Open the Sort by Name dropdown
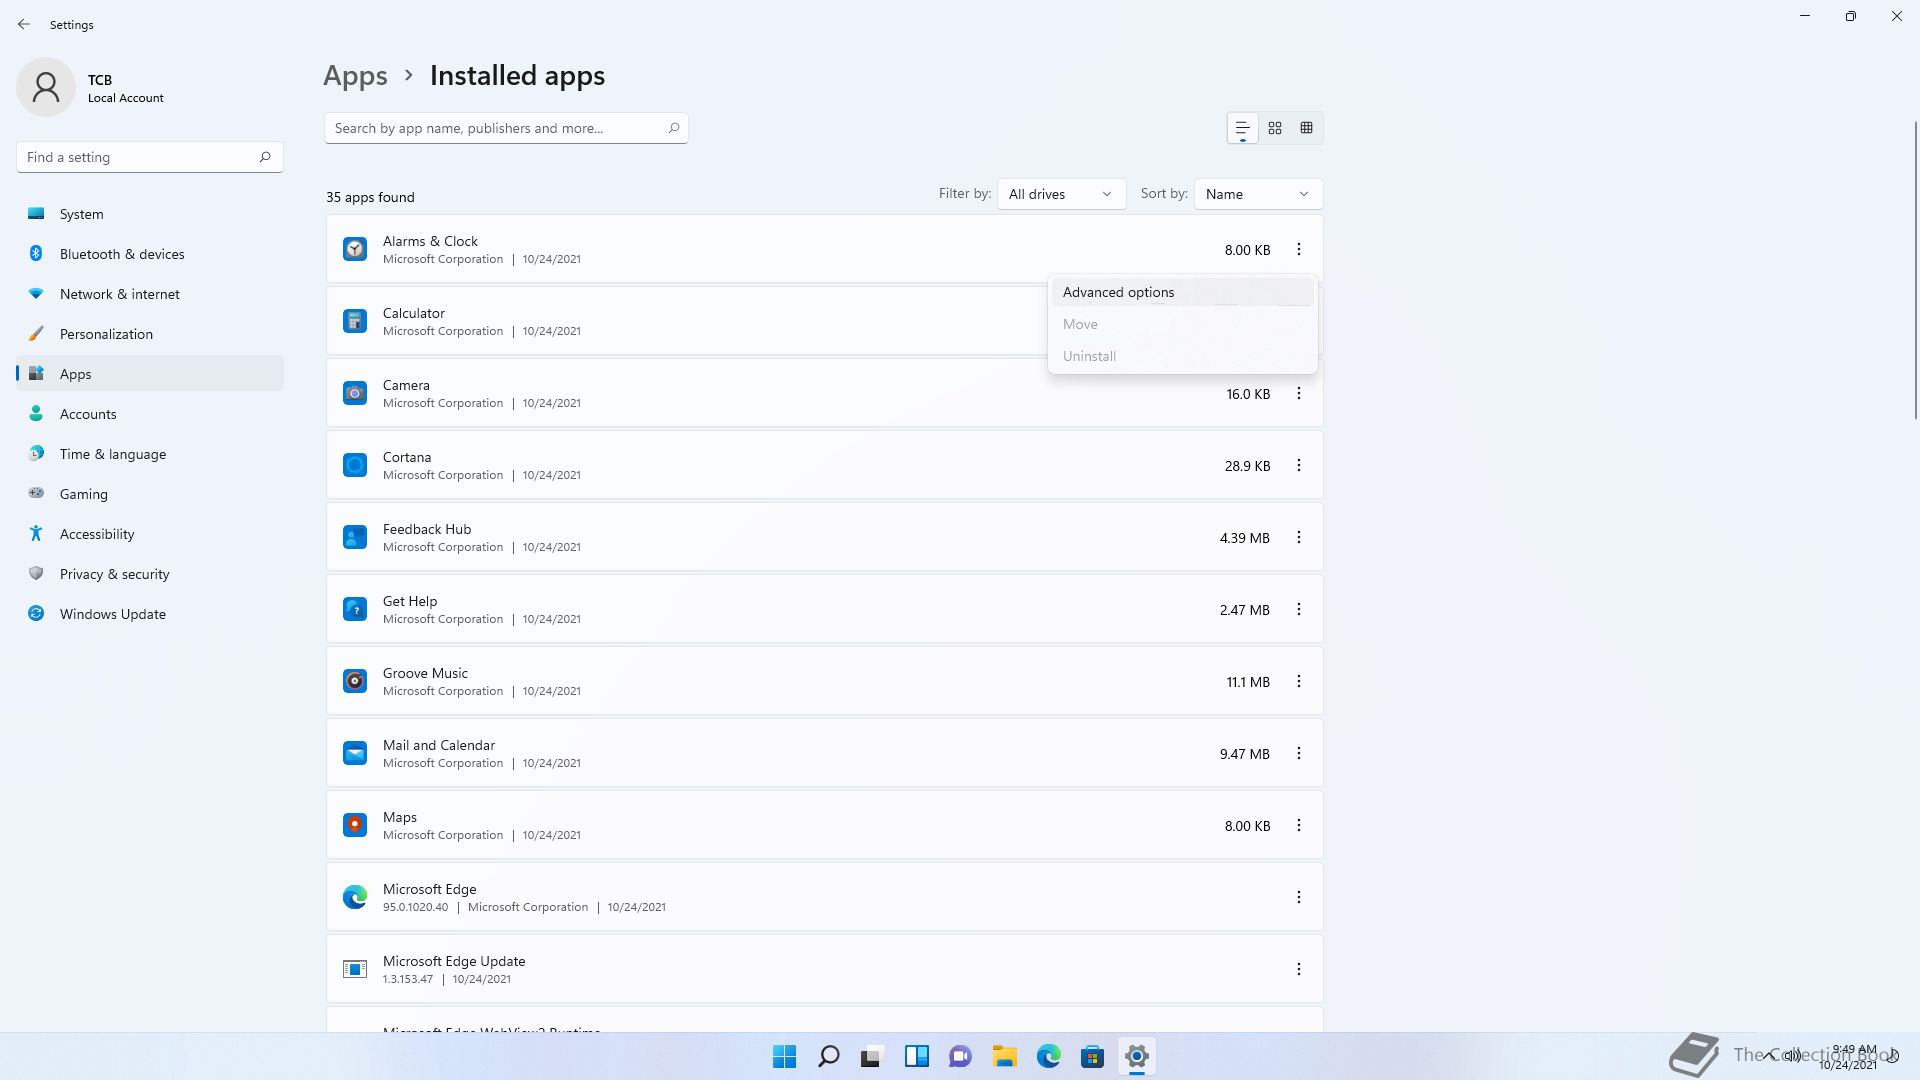Viewport: 1920px width, 1080px height. [1258, 194]
